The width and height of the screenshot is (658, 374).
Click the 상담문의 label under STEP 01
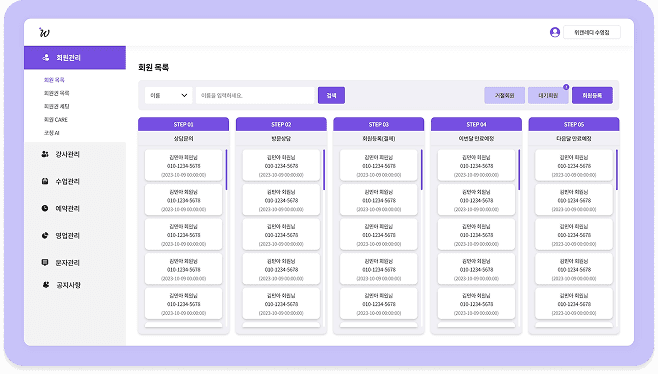point(183,139)
